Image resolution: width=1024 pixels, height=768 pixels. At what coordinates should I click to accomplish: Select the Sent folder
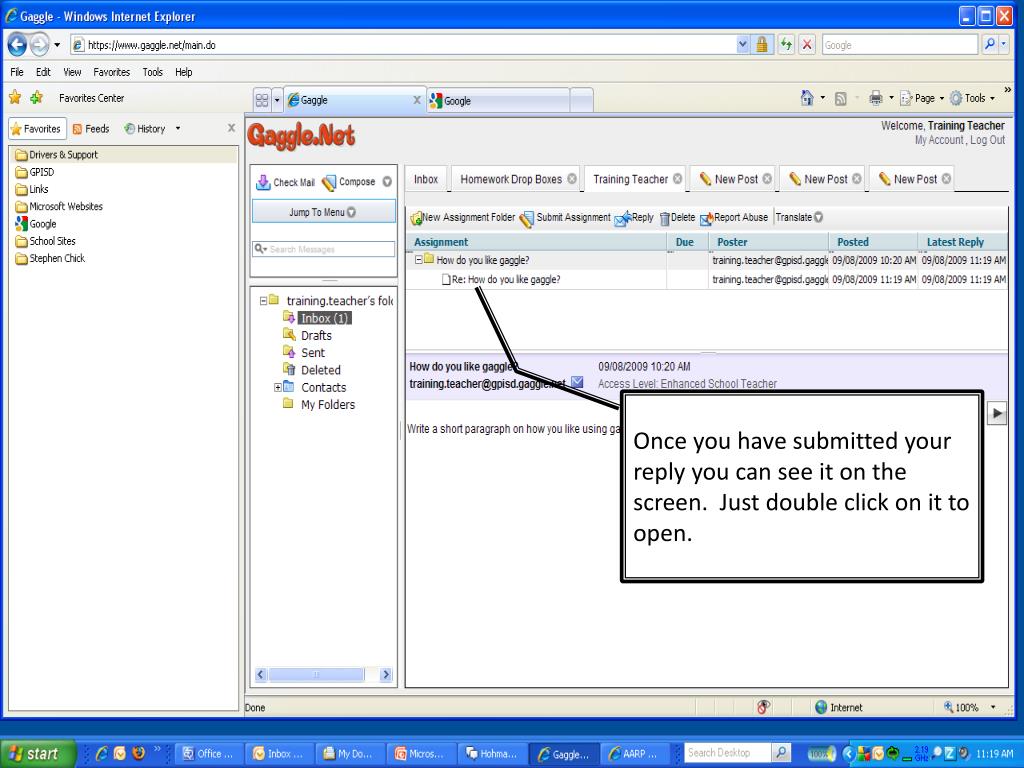(313, 353)
